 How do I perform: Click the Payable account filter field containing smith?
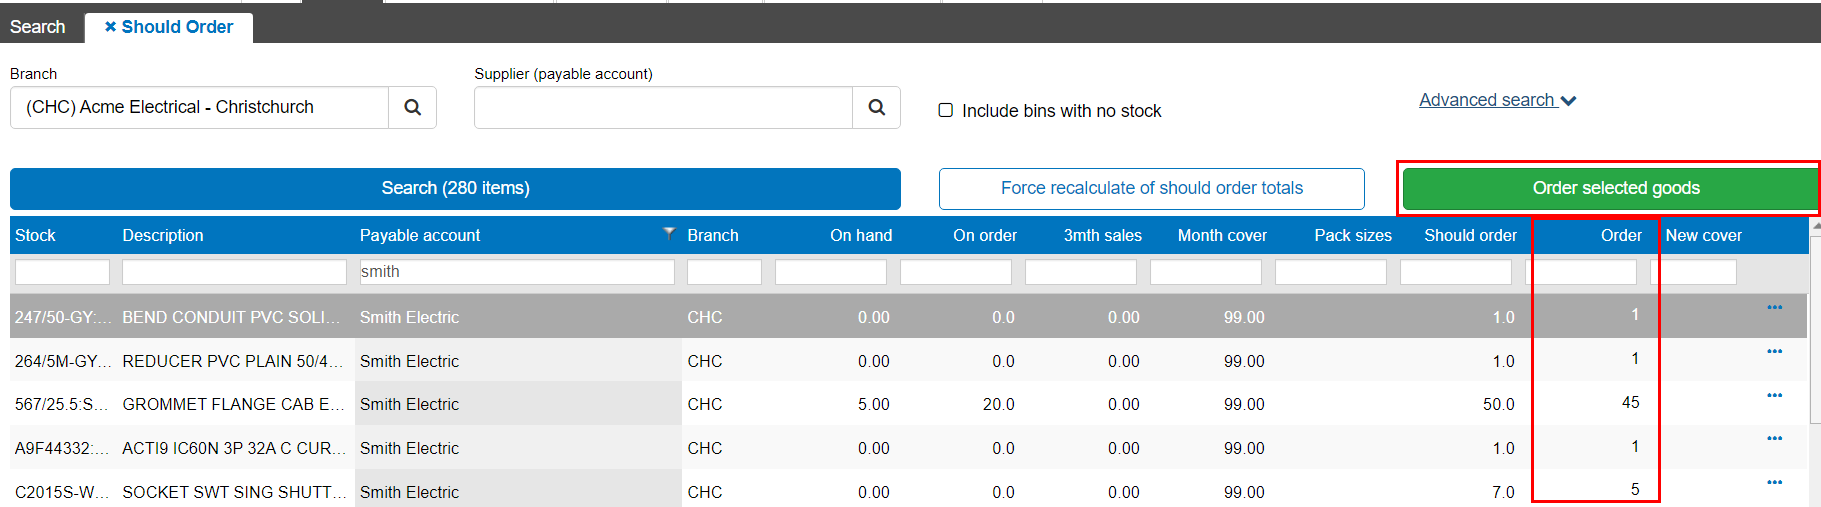pyautogui.click(x=516, y=272)
